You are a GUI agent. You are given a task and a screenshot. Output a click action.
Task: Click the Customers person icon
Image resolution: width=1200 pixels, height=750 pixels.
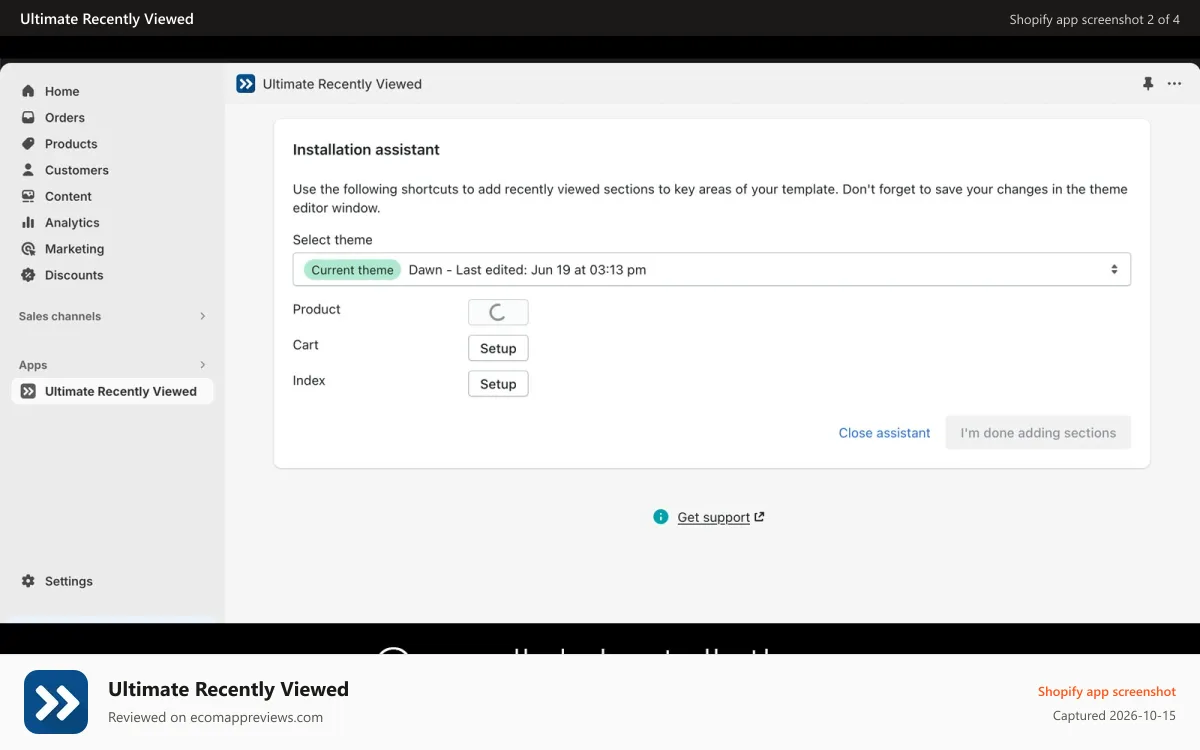coord(28,170)
